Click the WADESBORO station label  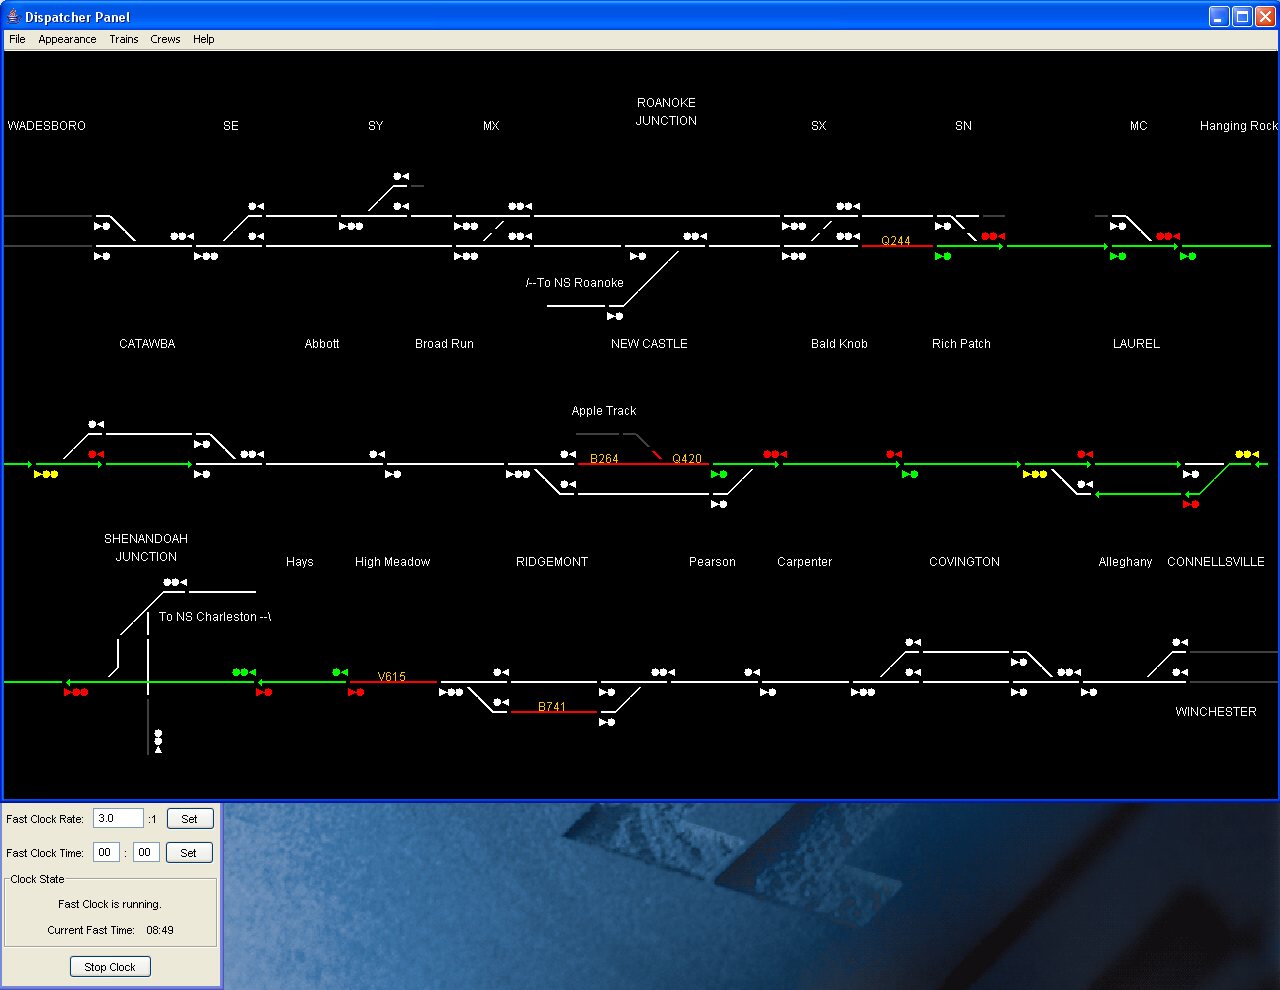click(47, 126)
